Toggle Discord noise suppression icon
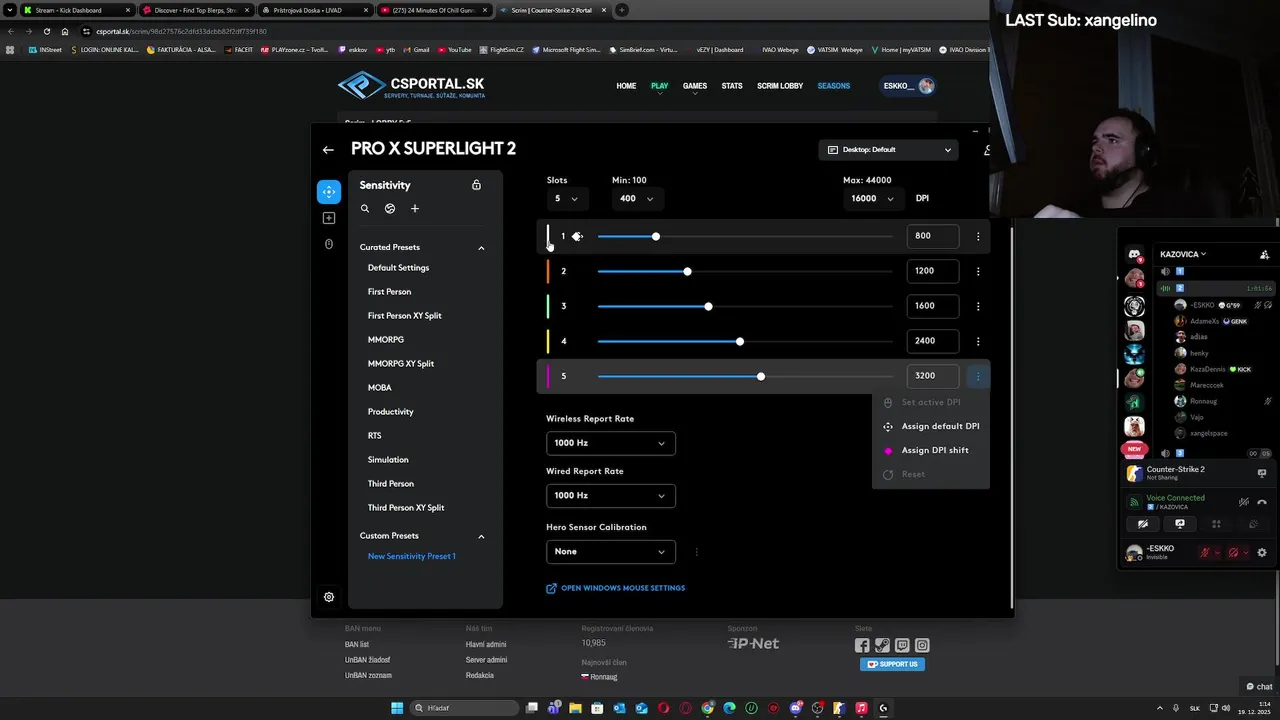Viewport: 1280px width, 720px height. click(1243, 502)
